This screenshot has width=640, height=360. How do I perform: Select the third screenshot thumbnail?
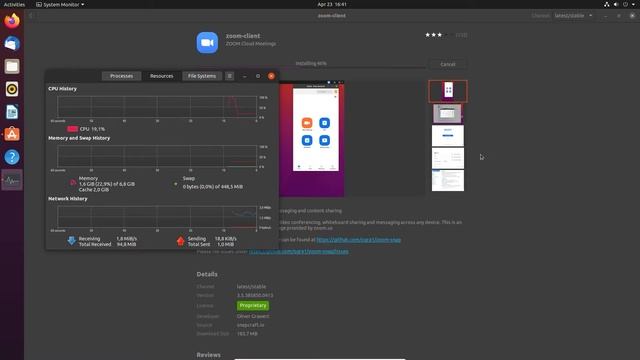pos(448,136)
